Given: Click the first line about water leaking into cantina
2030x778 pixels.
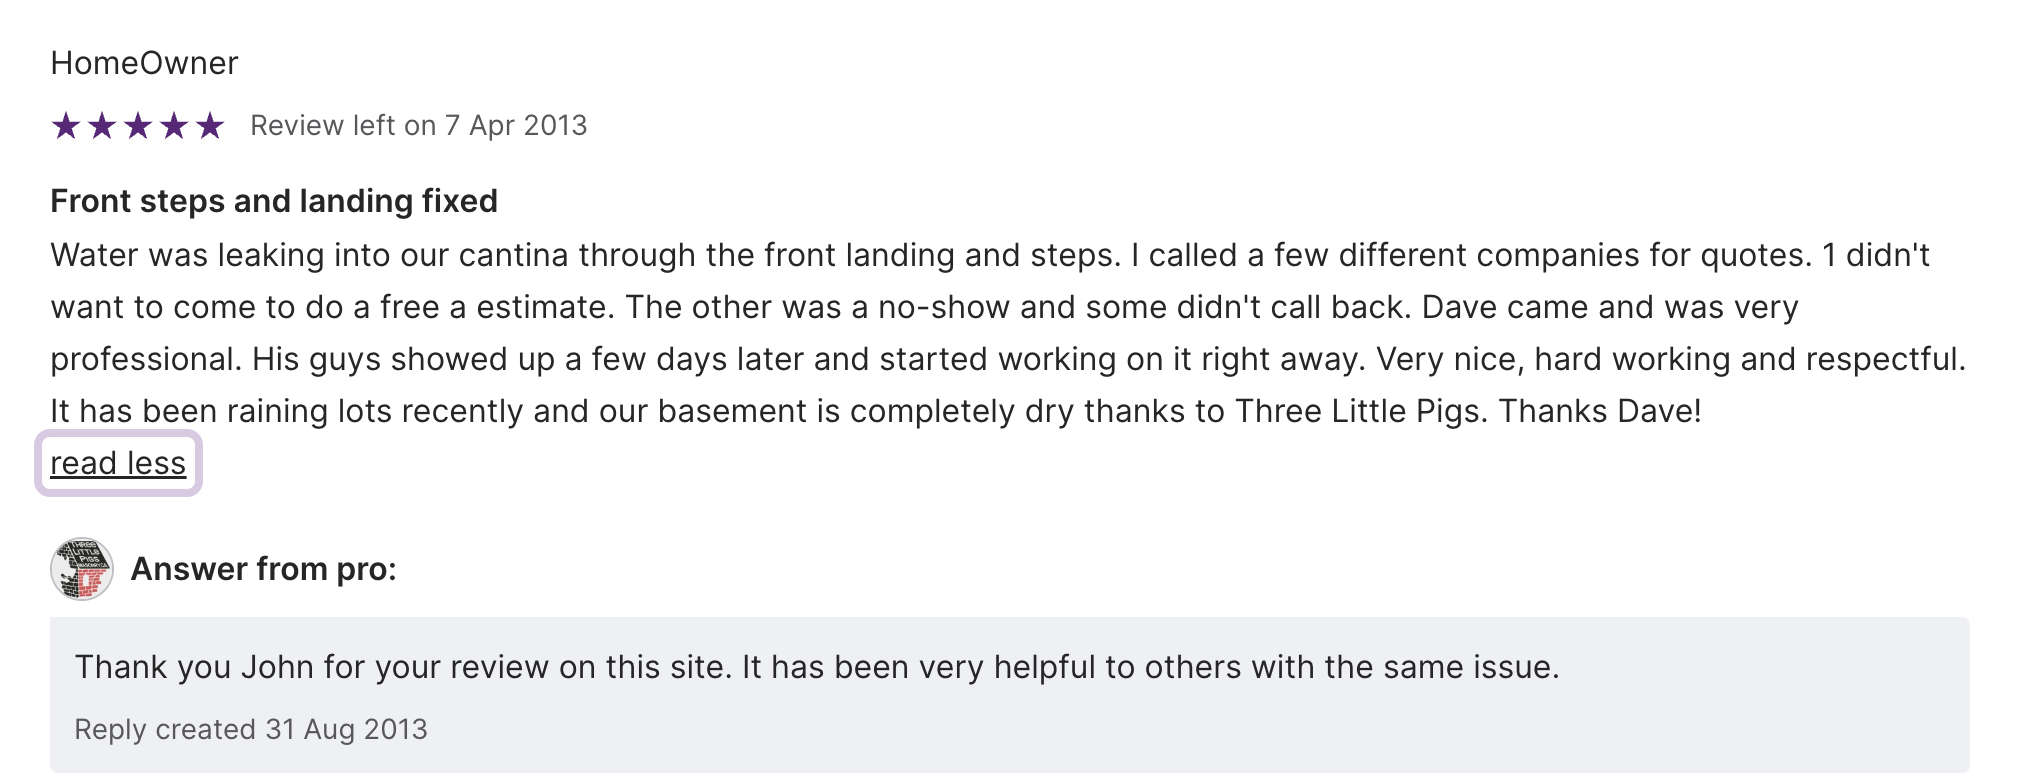Looking at the screenshot, I should point(990,256).
